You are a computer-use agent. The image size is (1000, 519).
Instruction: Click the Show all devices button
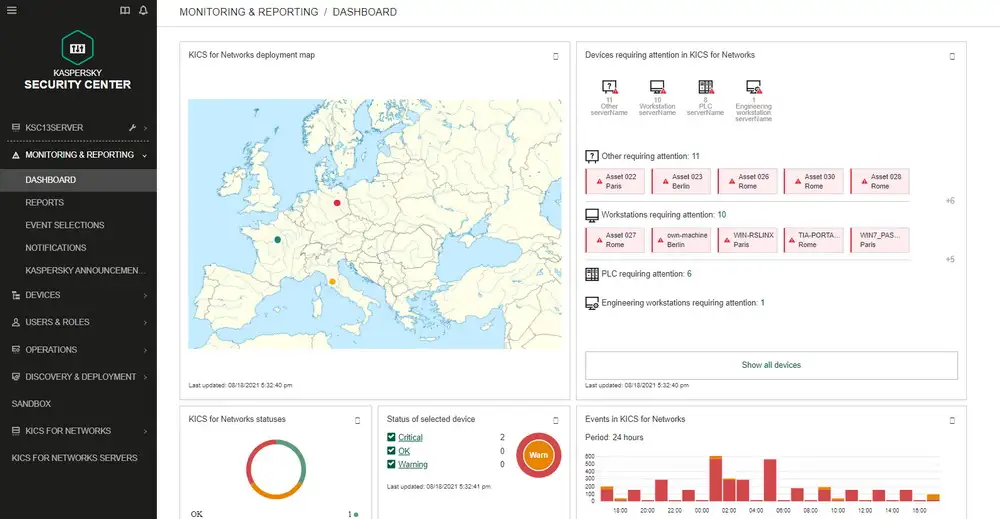pos(771,365)
